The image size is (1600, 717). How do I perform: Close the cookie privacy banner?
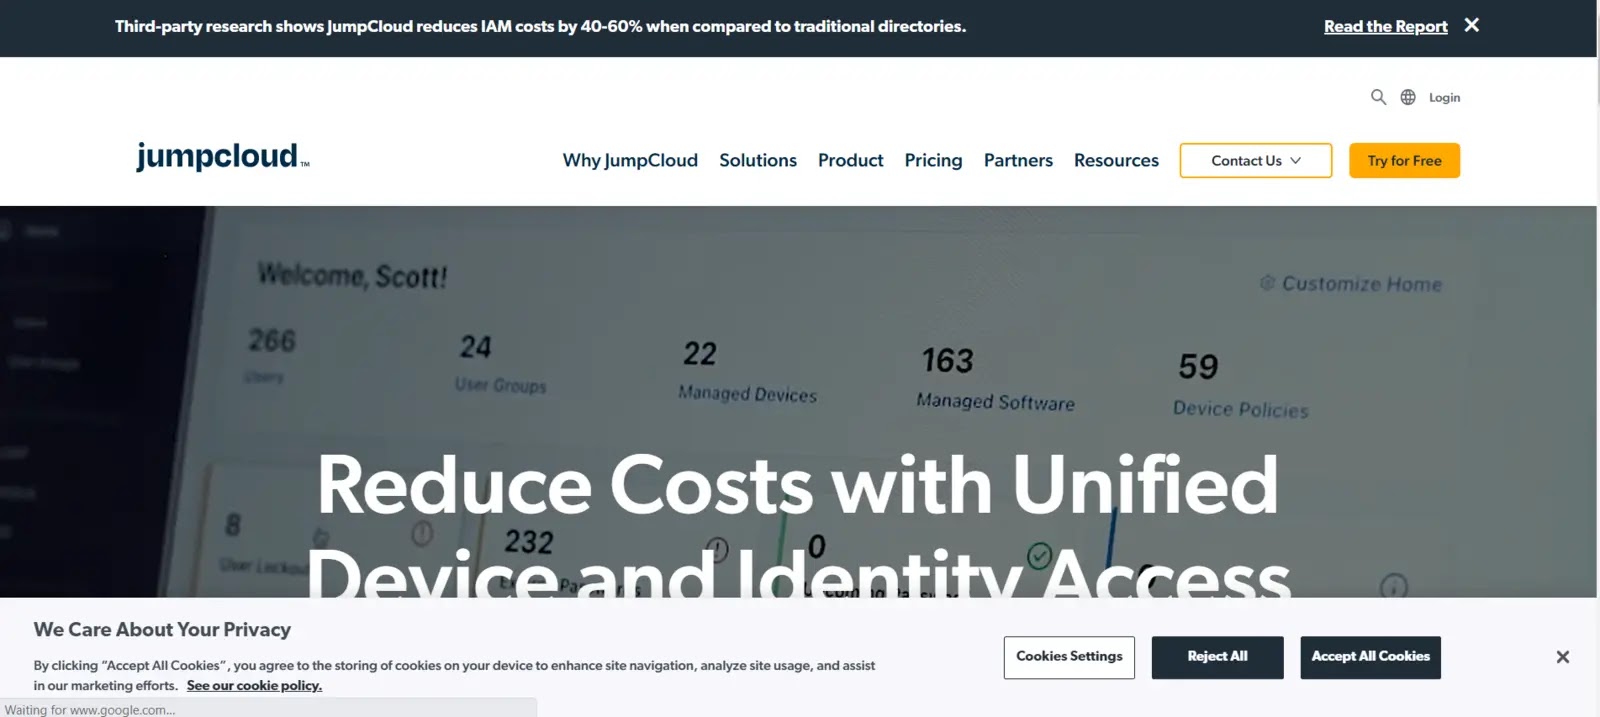1563,657
